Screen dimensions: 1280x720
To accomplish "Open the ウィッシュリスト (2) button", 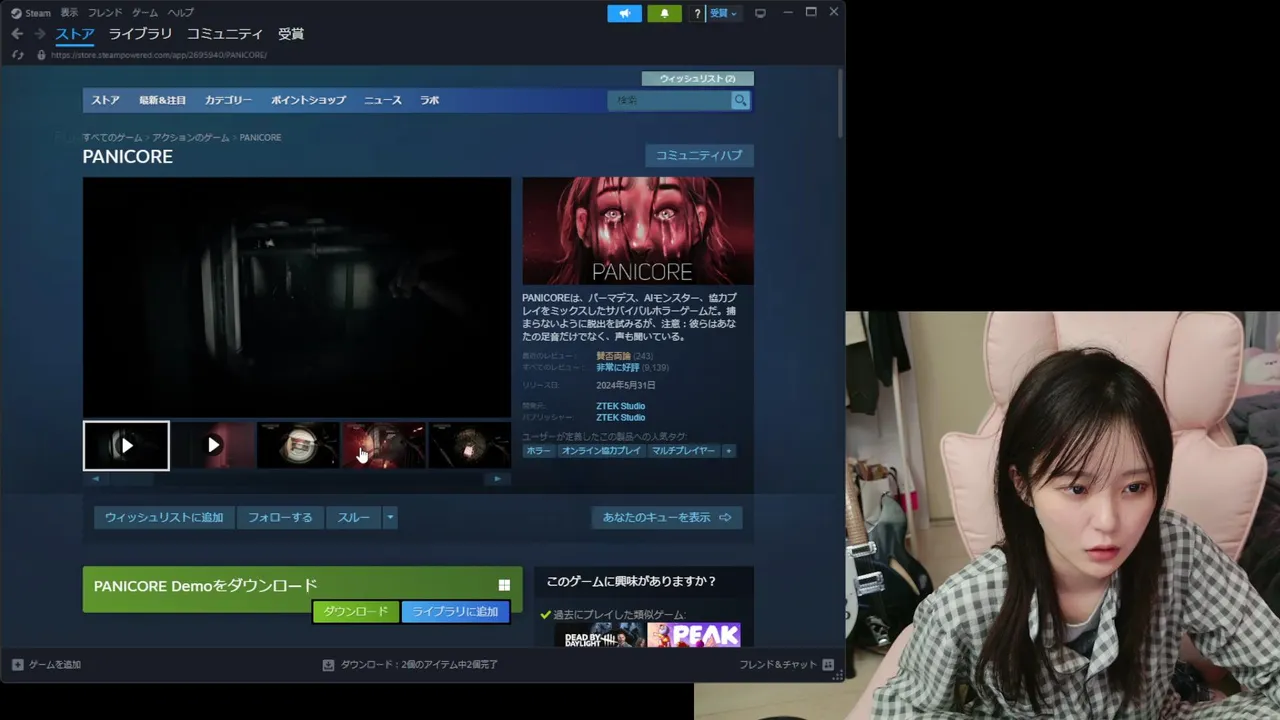I will (x=697, y=79).
